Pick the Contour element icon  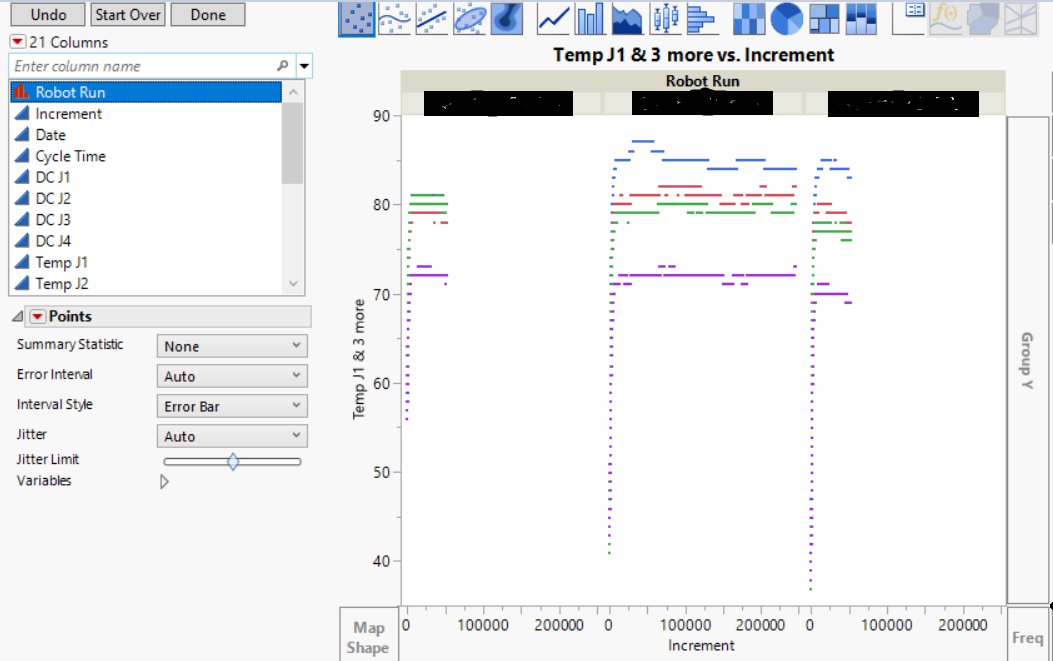point(507,18)
